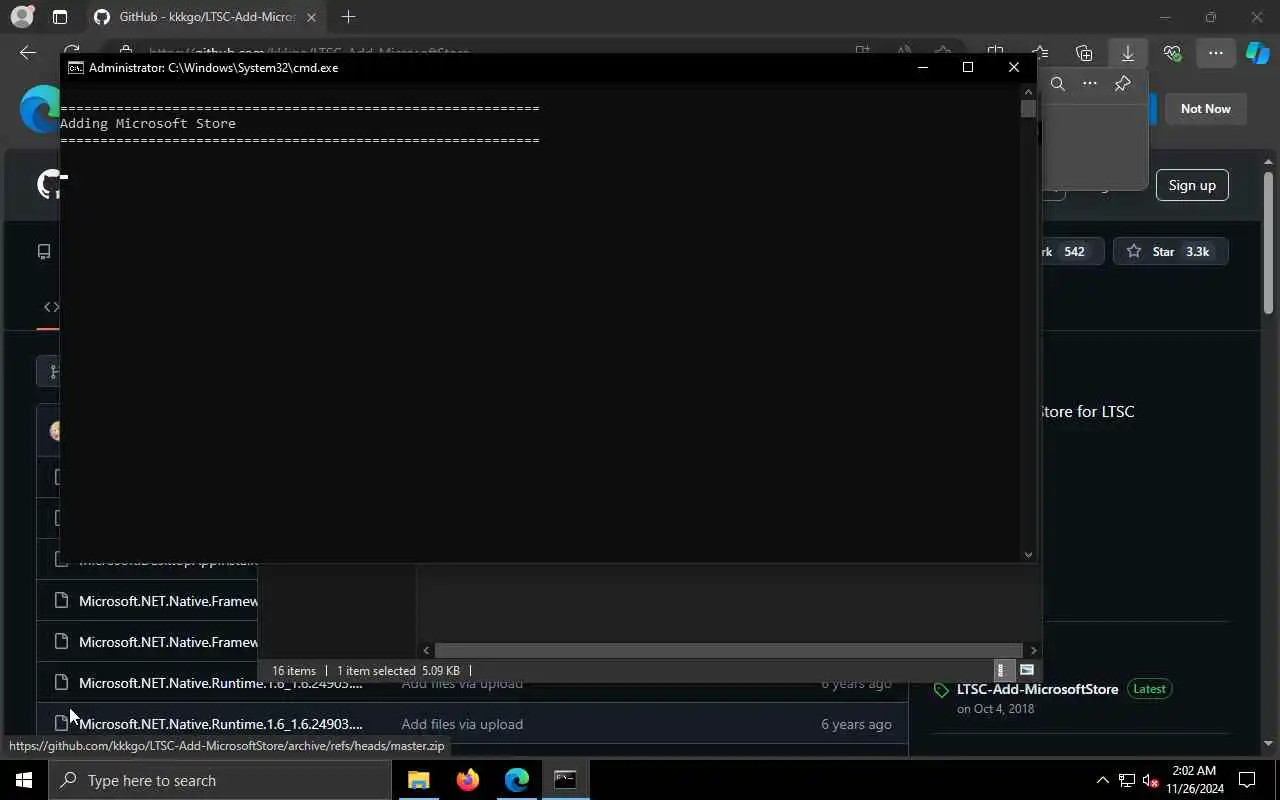Open Edge Browser essentials heart icon
This screenshot has height=800, width=1280.
coord(1172,53)
